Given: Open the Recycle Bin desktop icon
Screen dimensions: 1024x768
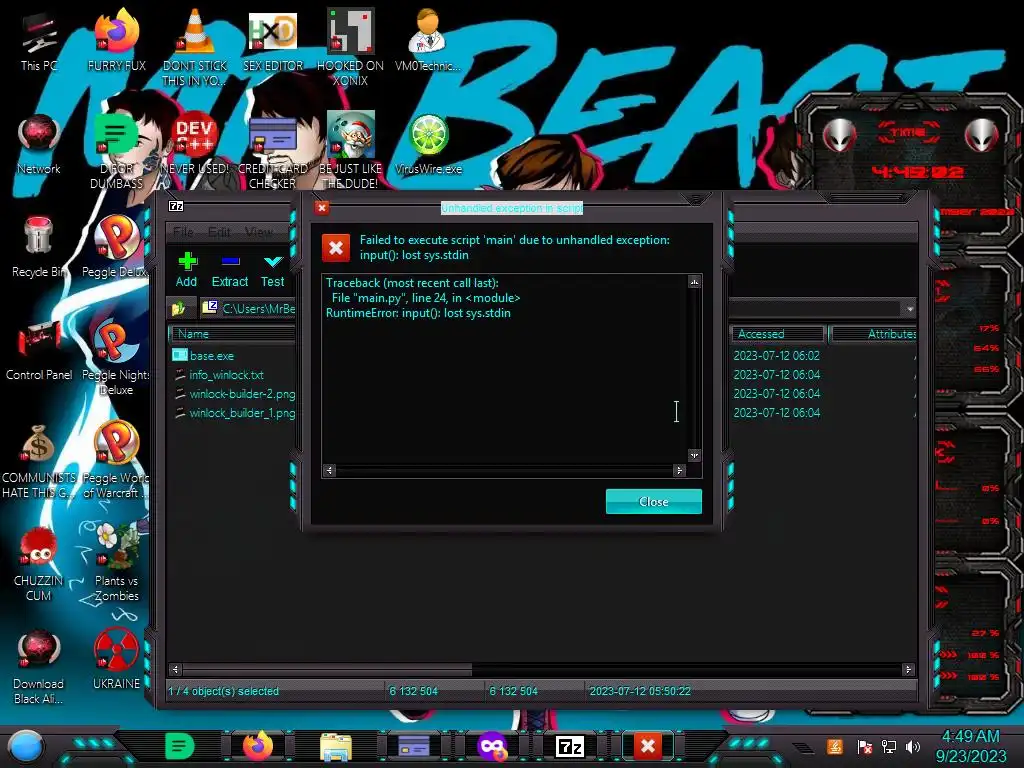Looking at the screenshot, I should (x=39, y=247).
